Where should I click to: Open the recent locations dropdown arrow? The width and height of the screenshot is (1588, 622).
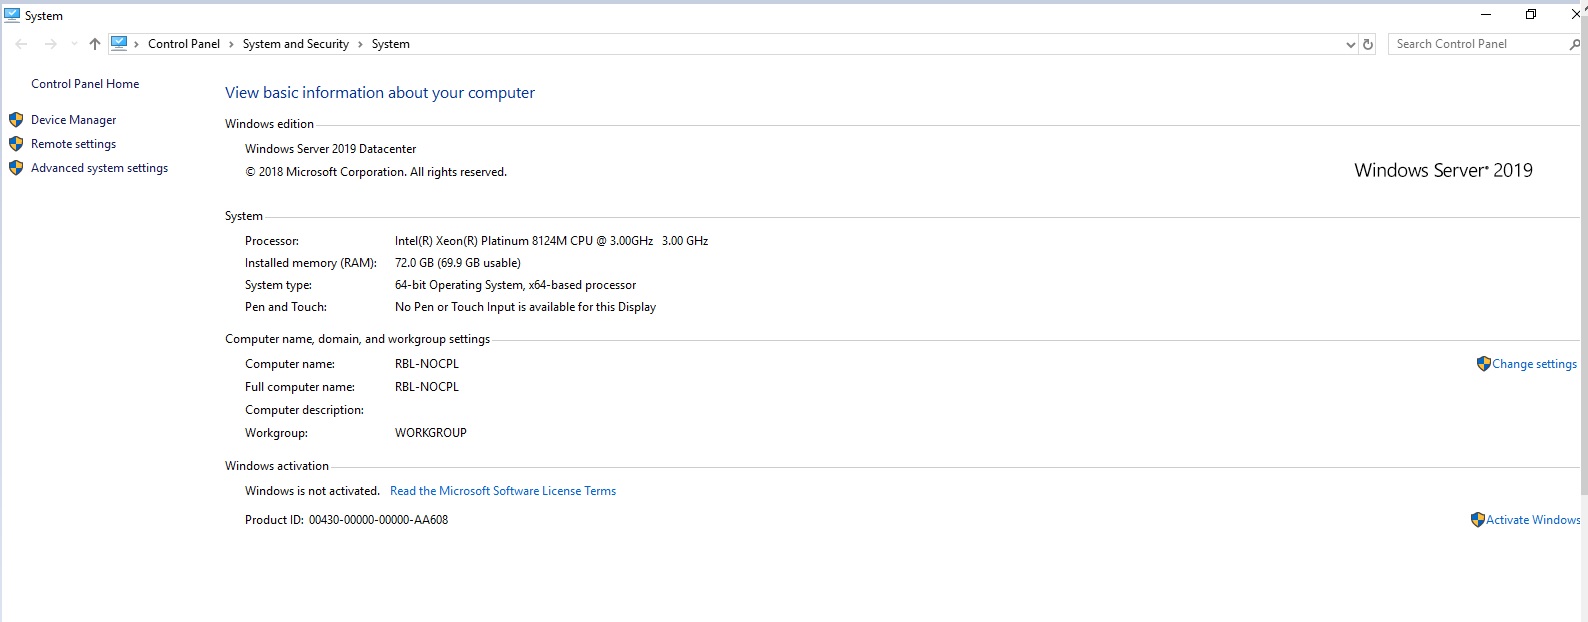tap(74, 44)
